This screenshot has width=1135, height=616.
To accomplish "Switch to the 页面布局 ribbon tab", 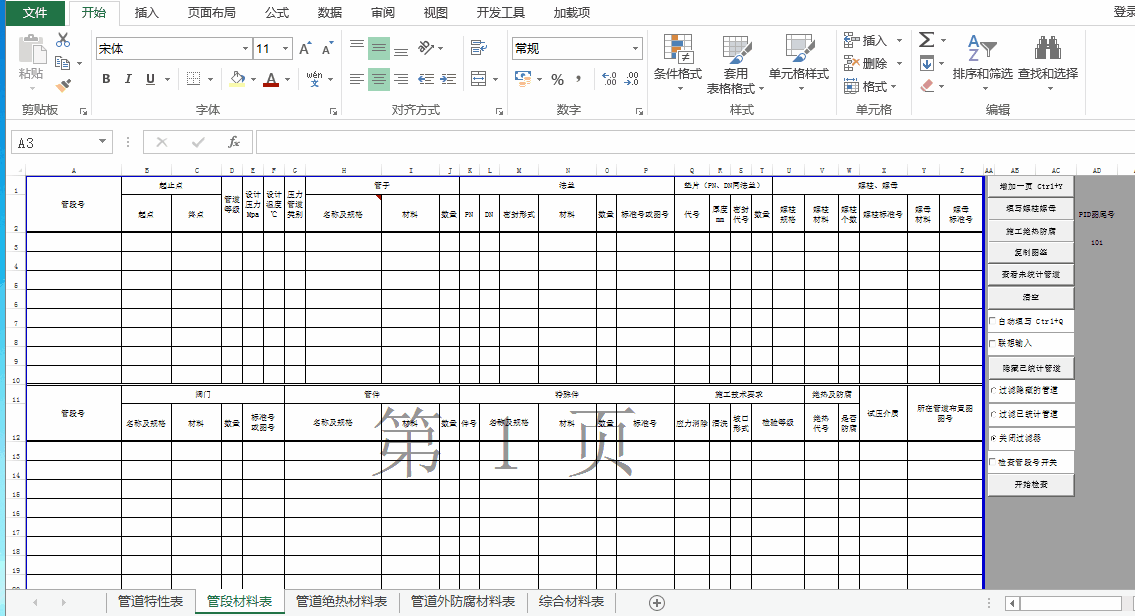I will (x=212, y=13).
